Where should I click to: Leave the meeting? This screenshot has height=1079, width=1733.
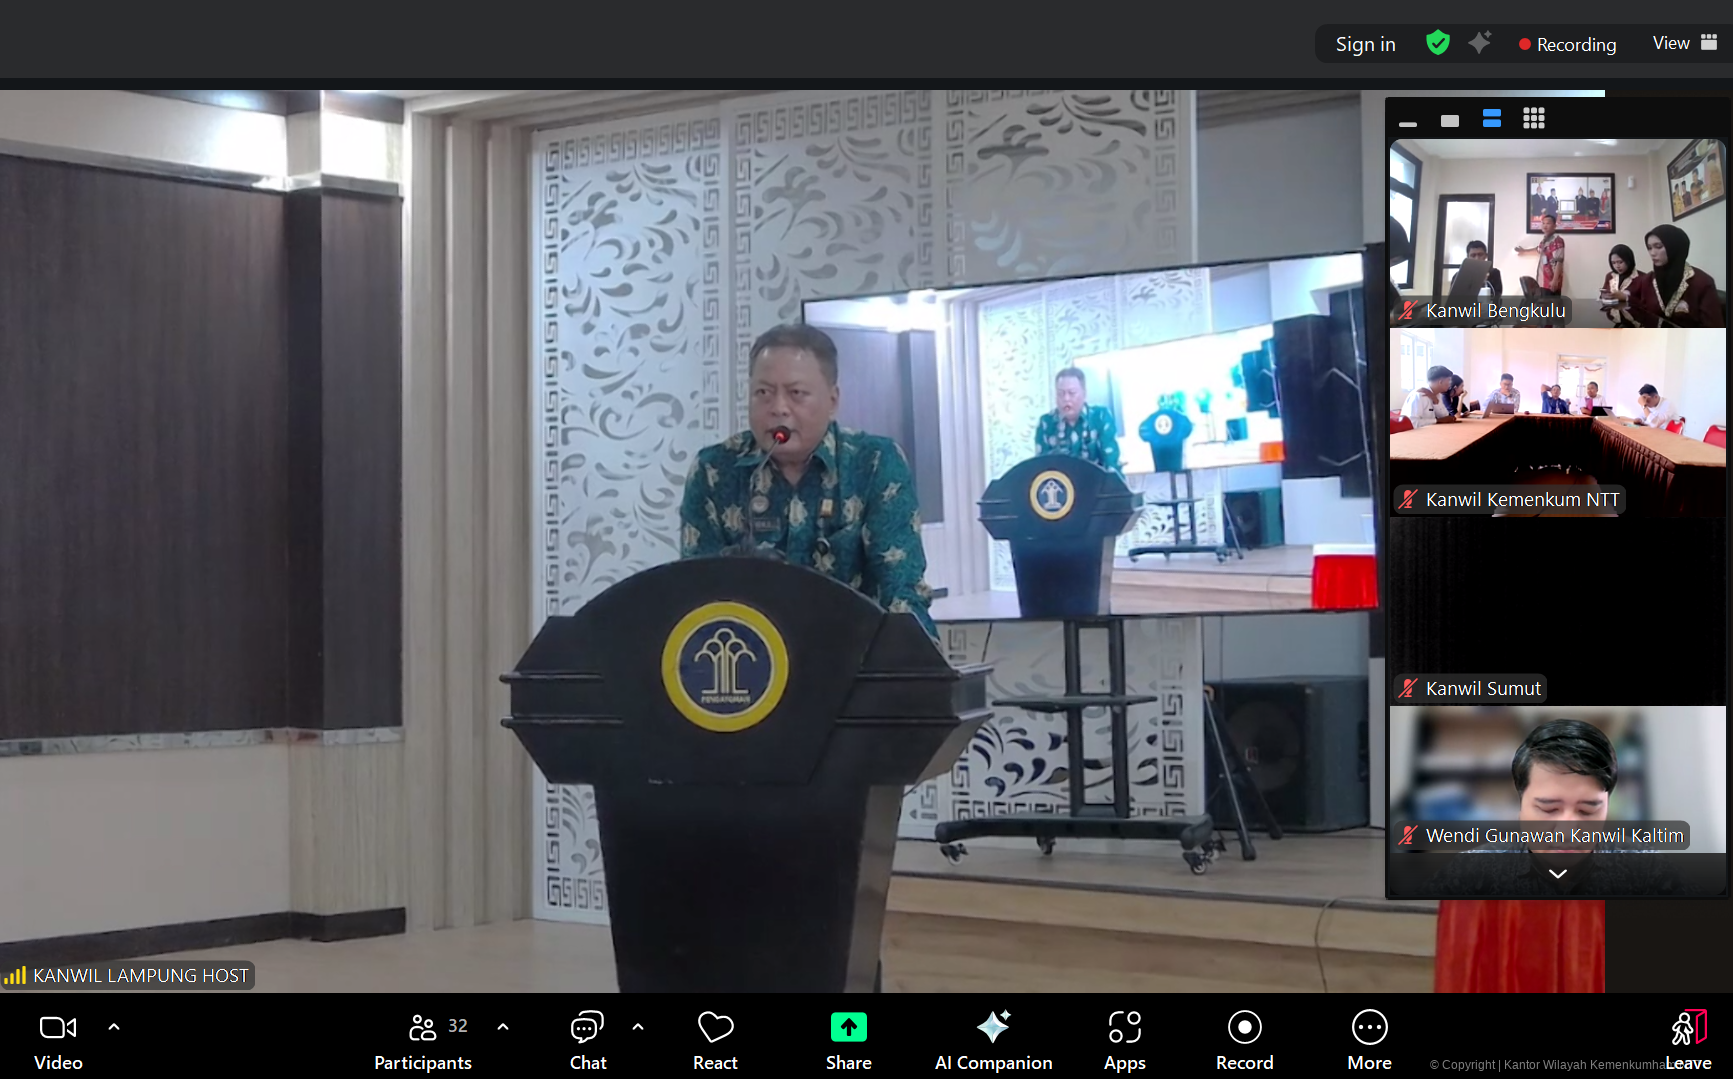pyautogui.click(x=1688, y=1040)
